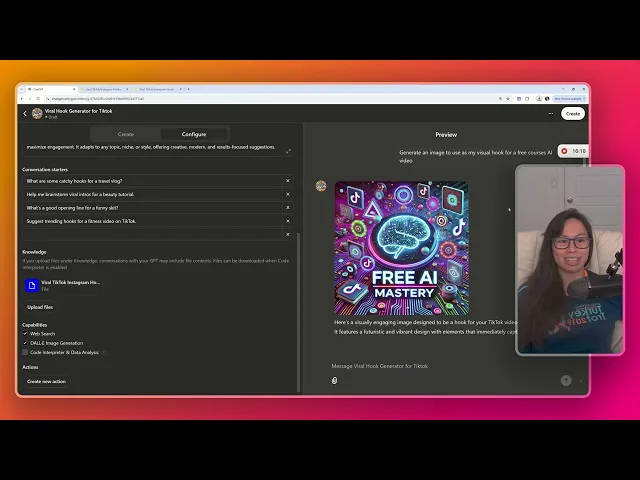Click the configure panel vertical scrollbar
The image size is (640, 480).
299,312
